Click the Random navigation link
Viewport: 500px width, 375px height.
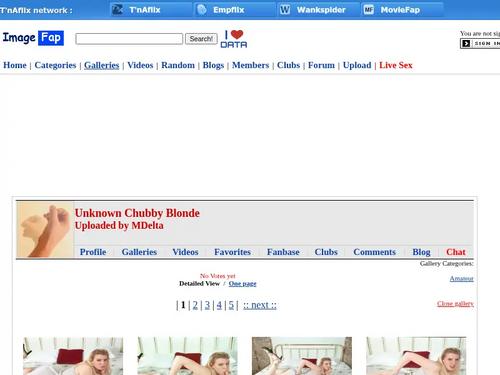178,65
